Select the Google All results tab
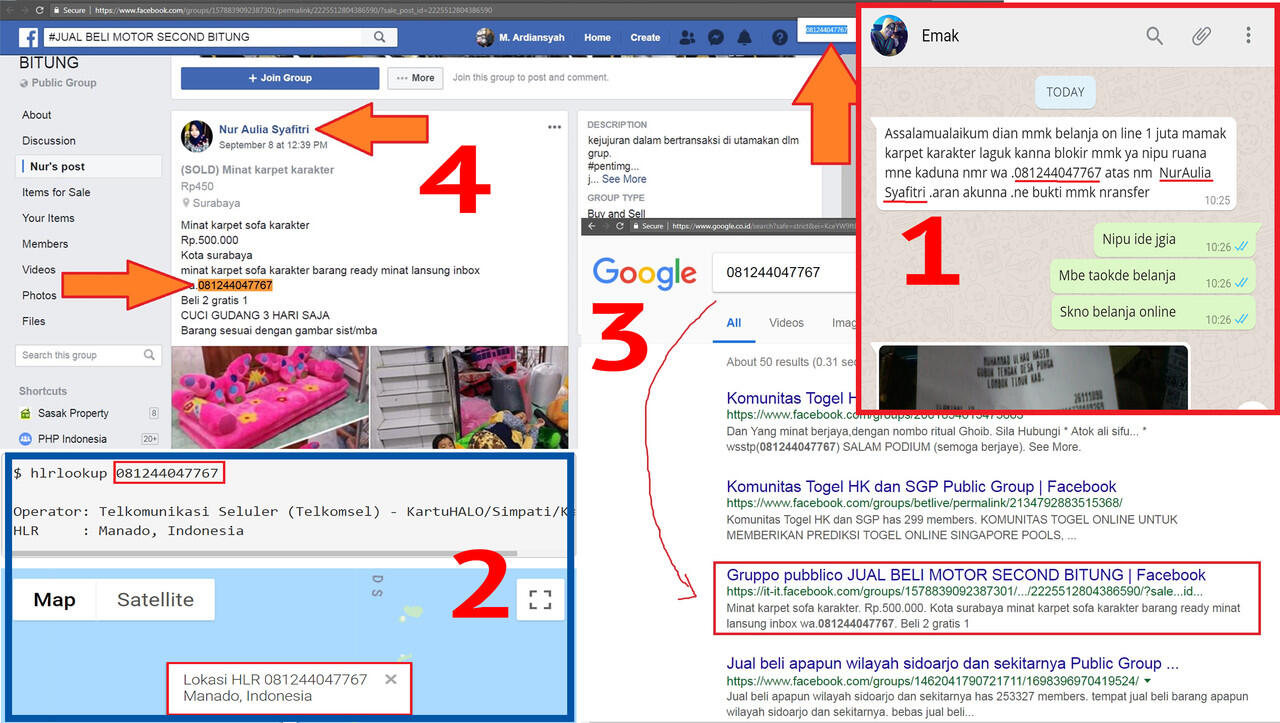1280x723 pixels. pyautogui.click(x=734, y=323)
